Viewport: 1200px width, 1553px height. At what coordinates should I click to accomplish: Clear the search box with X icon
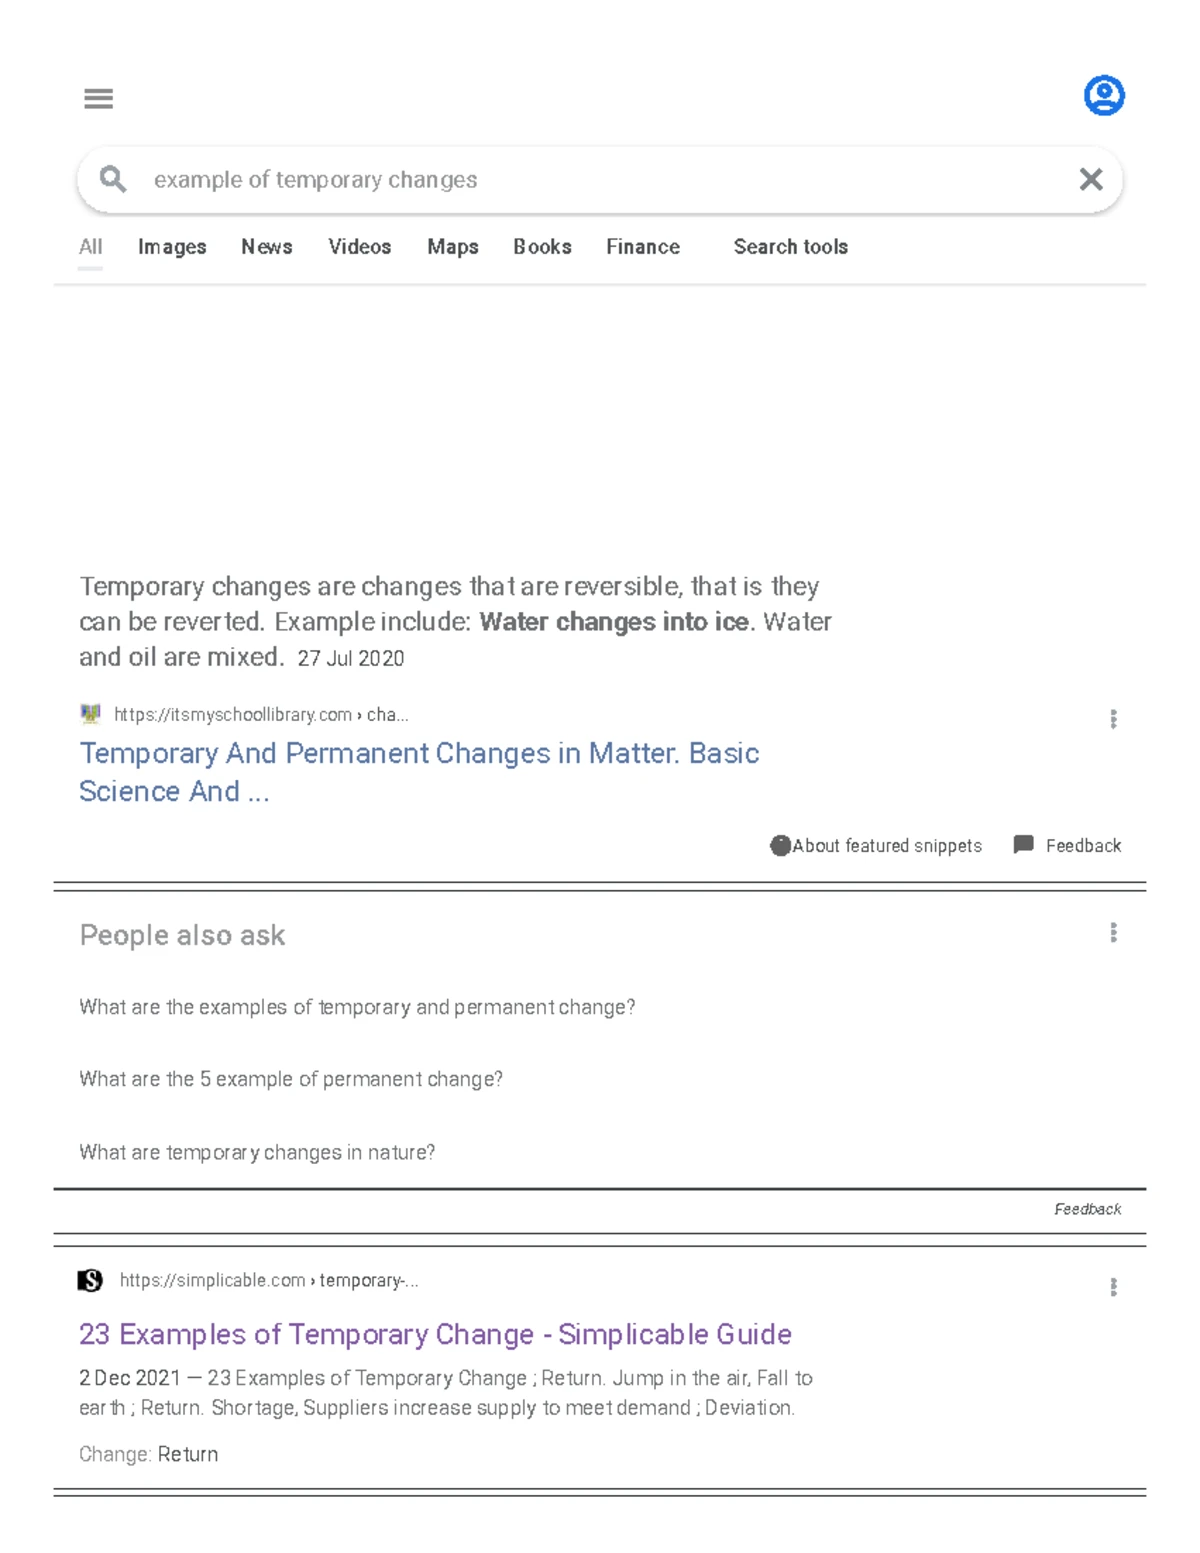[x=1091, y=180]
